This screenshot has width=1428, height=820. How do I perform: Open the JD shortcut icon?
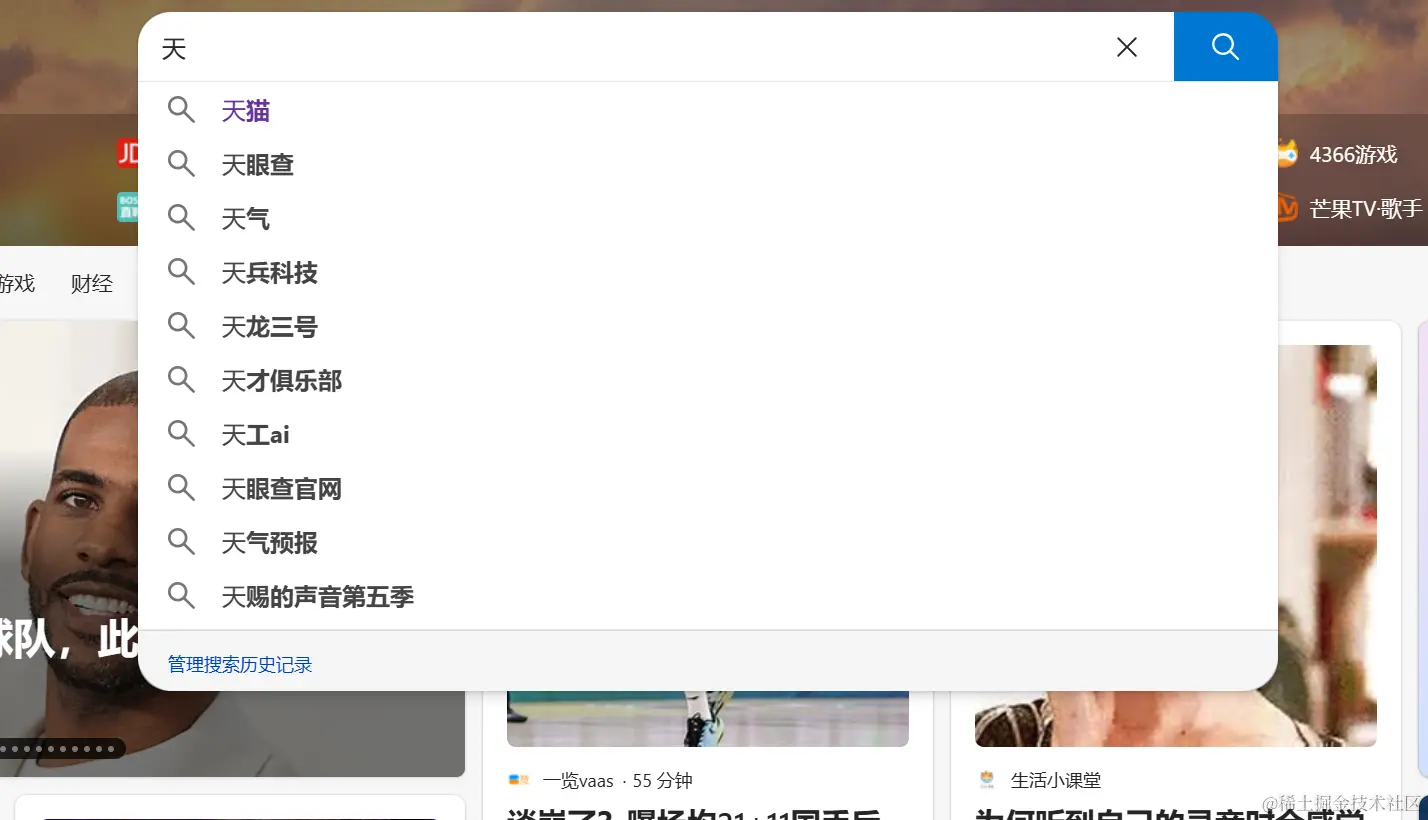point(128,153)
